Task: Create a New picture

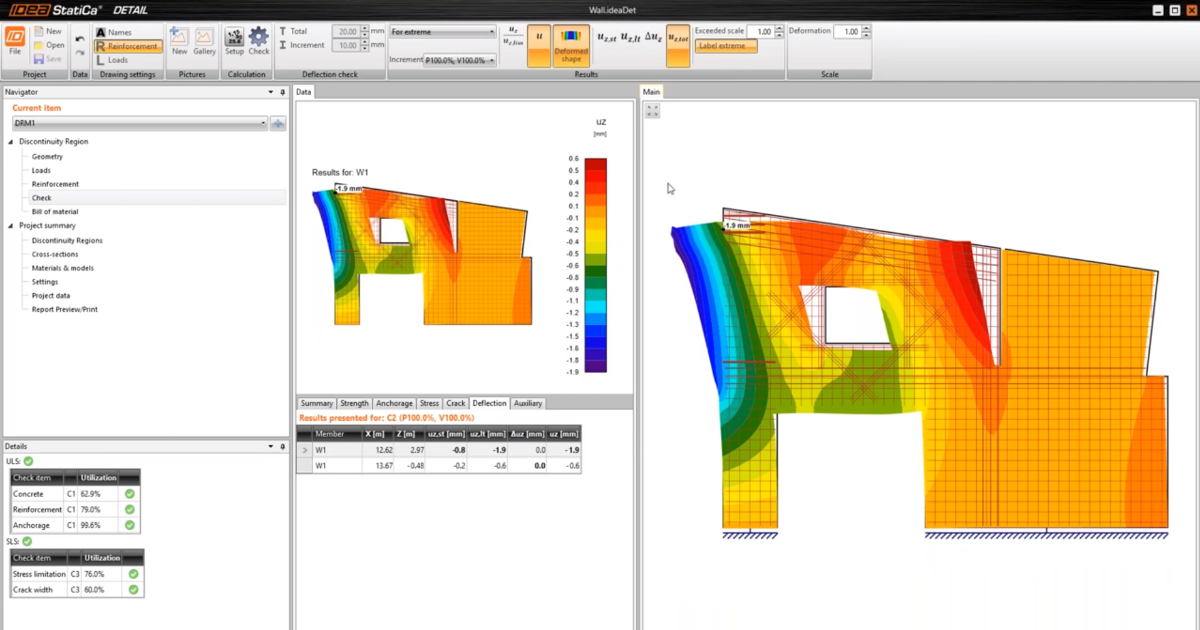Action: tap(180, 41)
